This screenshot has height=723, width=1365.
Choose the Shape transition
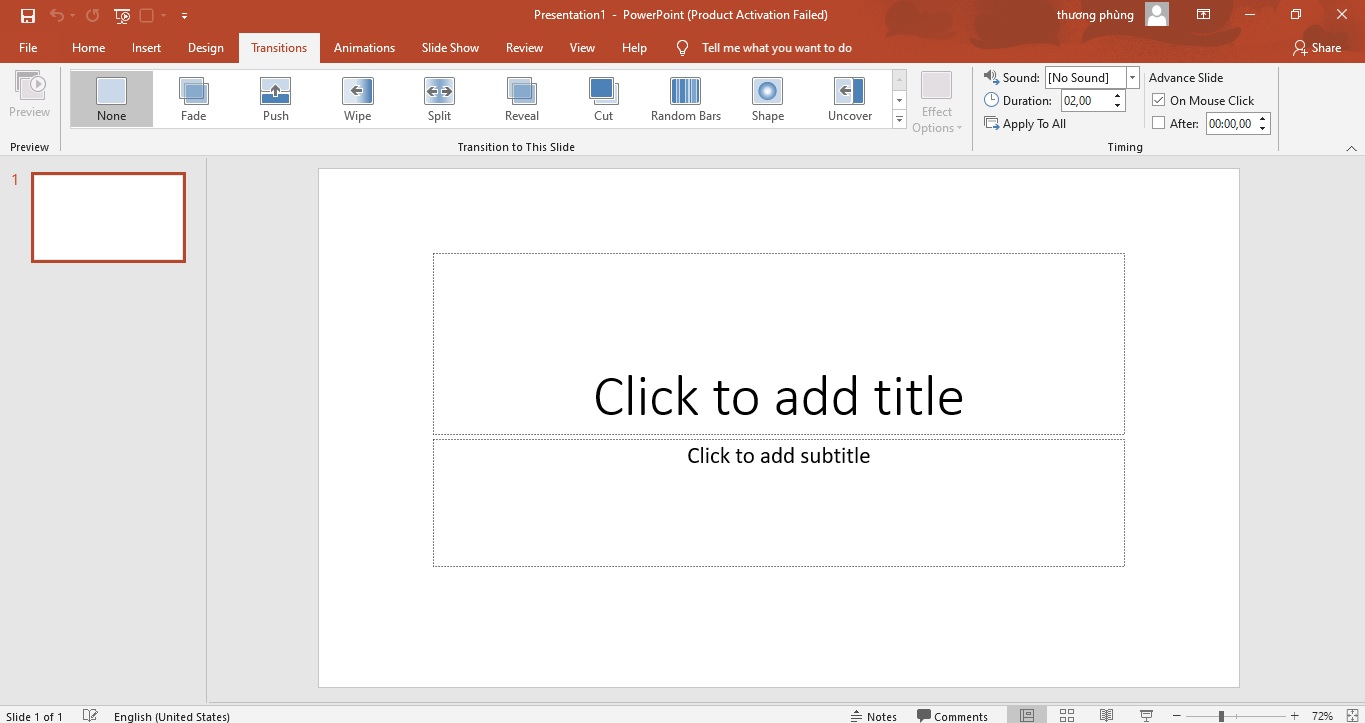(767, 97)
